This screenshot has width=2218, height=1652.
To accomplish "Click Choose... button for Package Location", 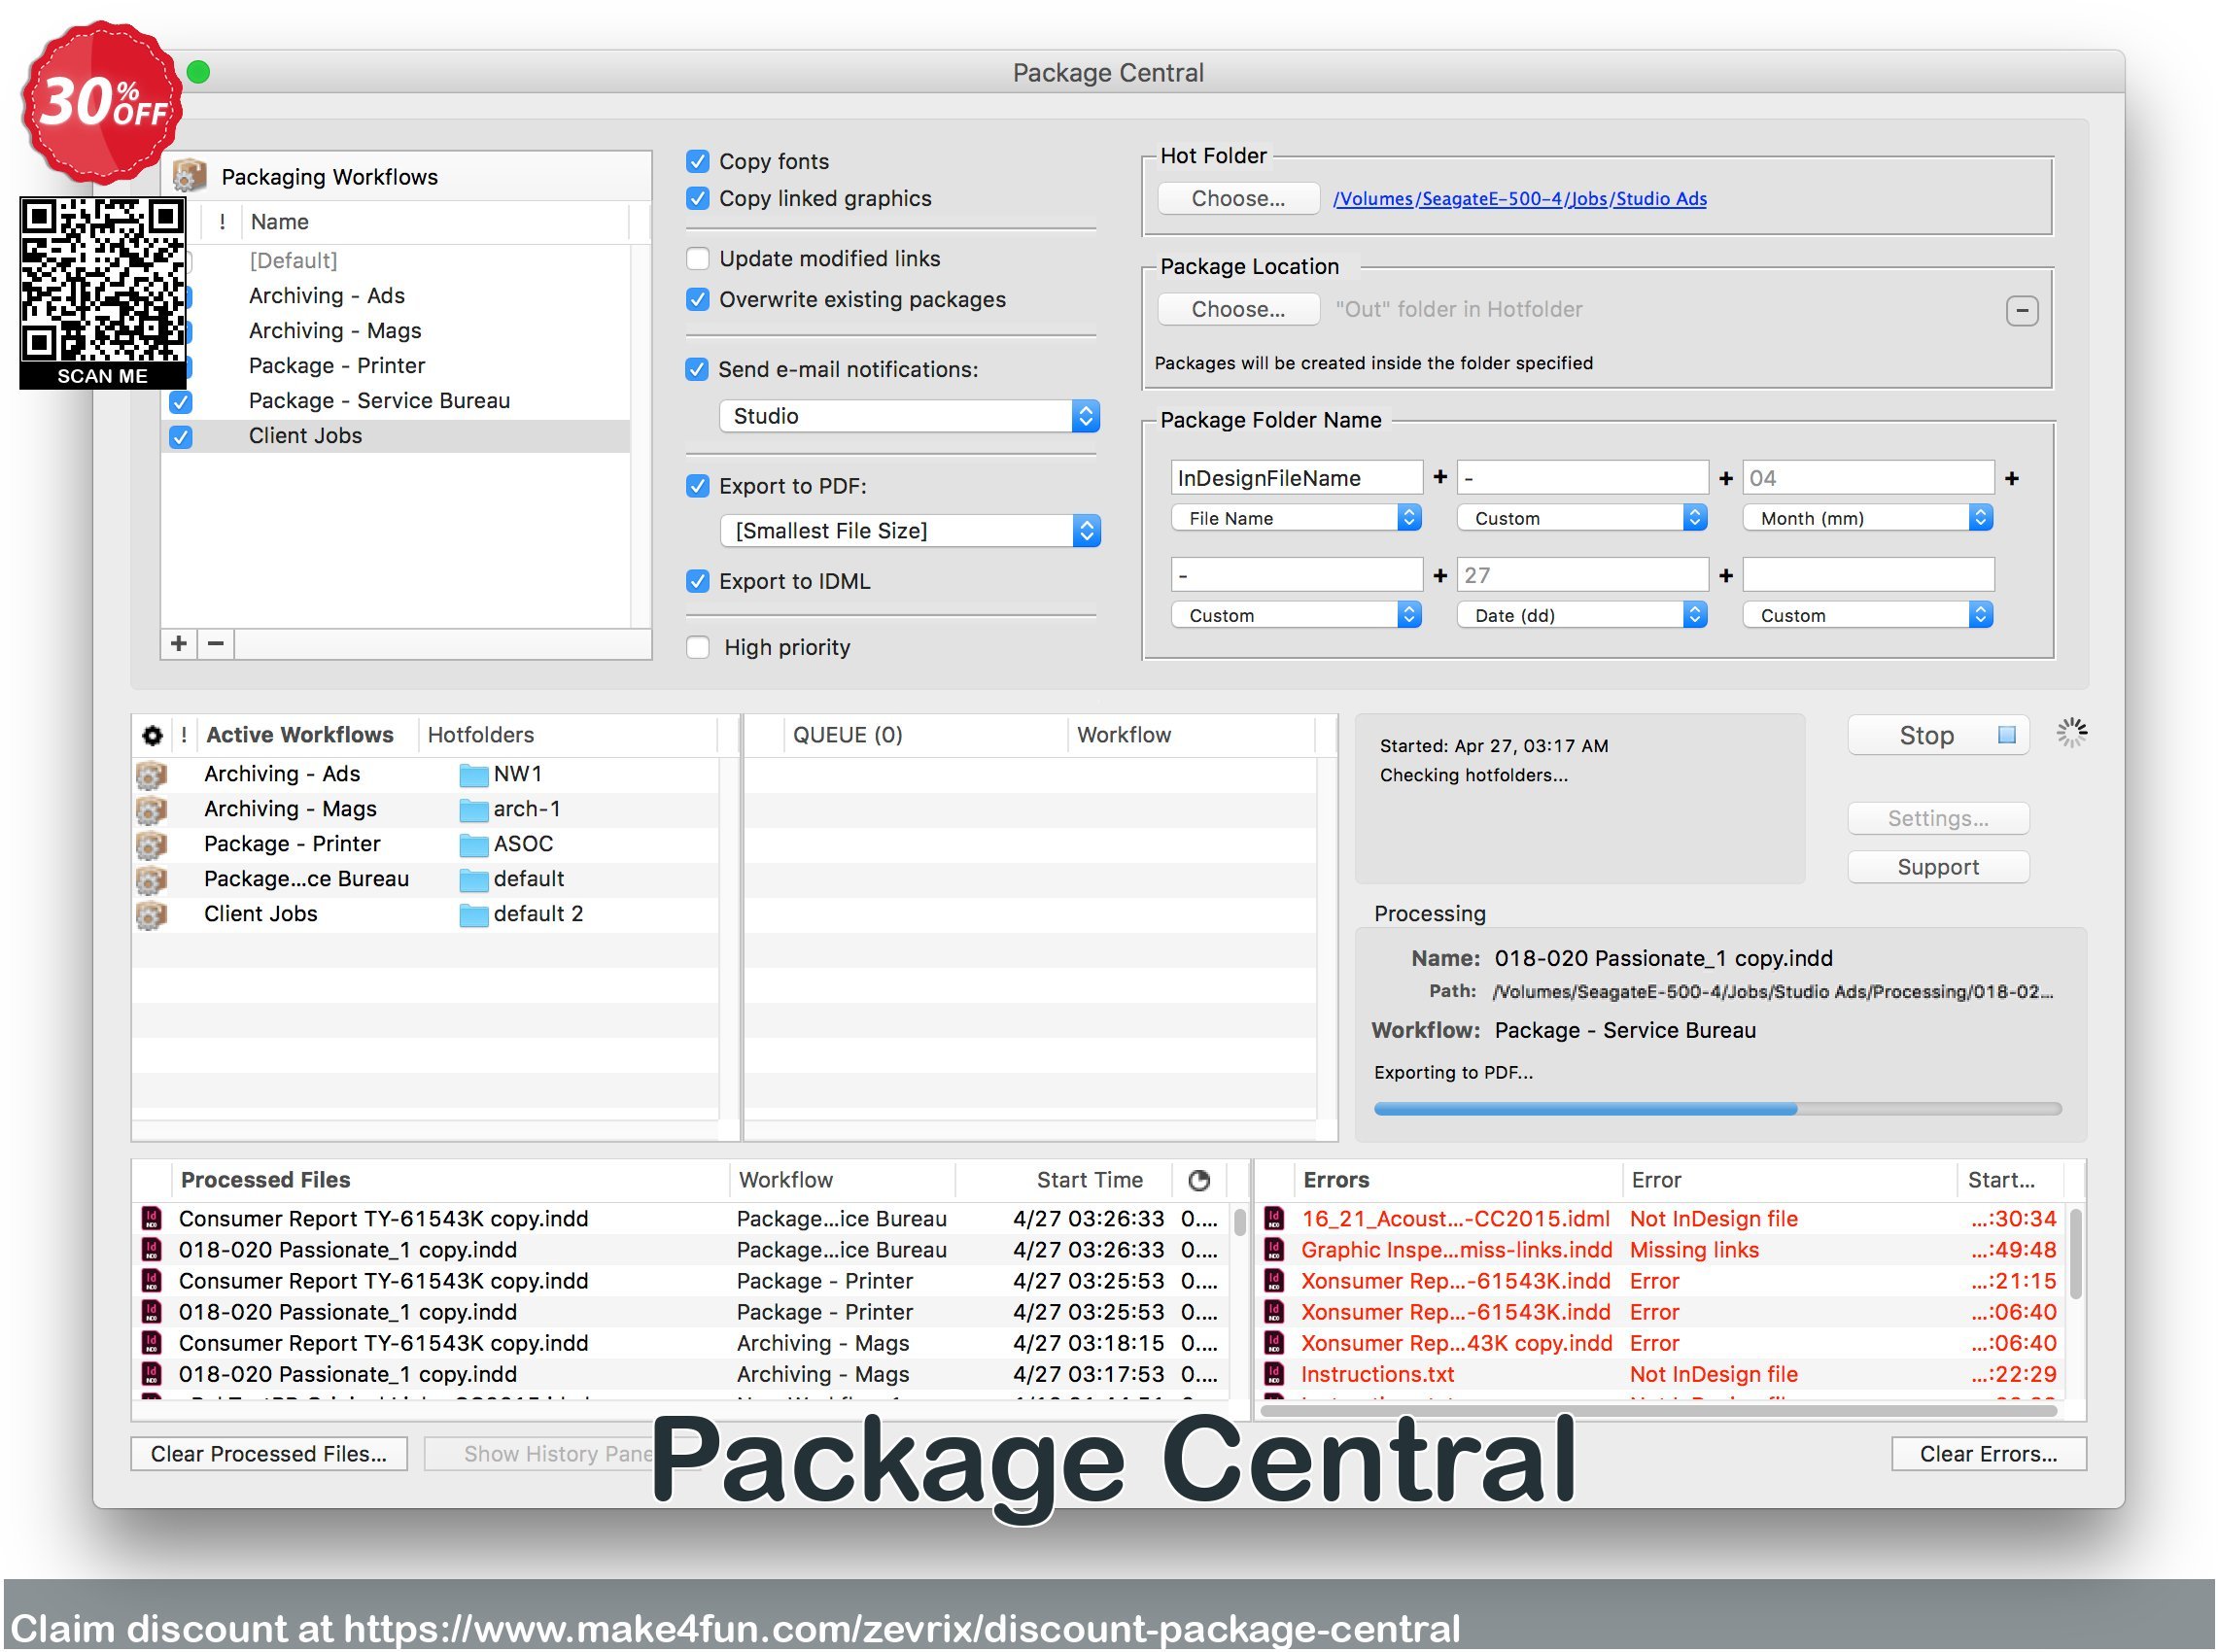I will (1237, 309).
